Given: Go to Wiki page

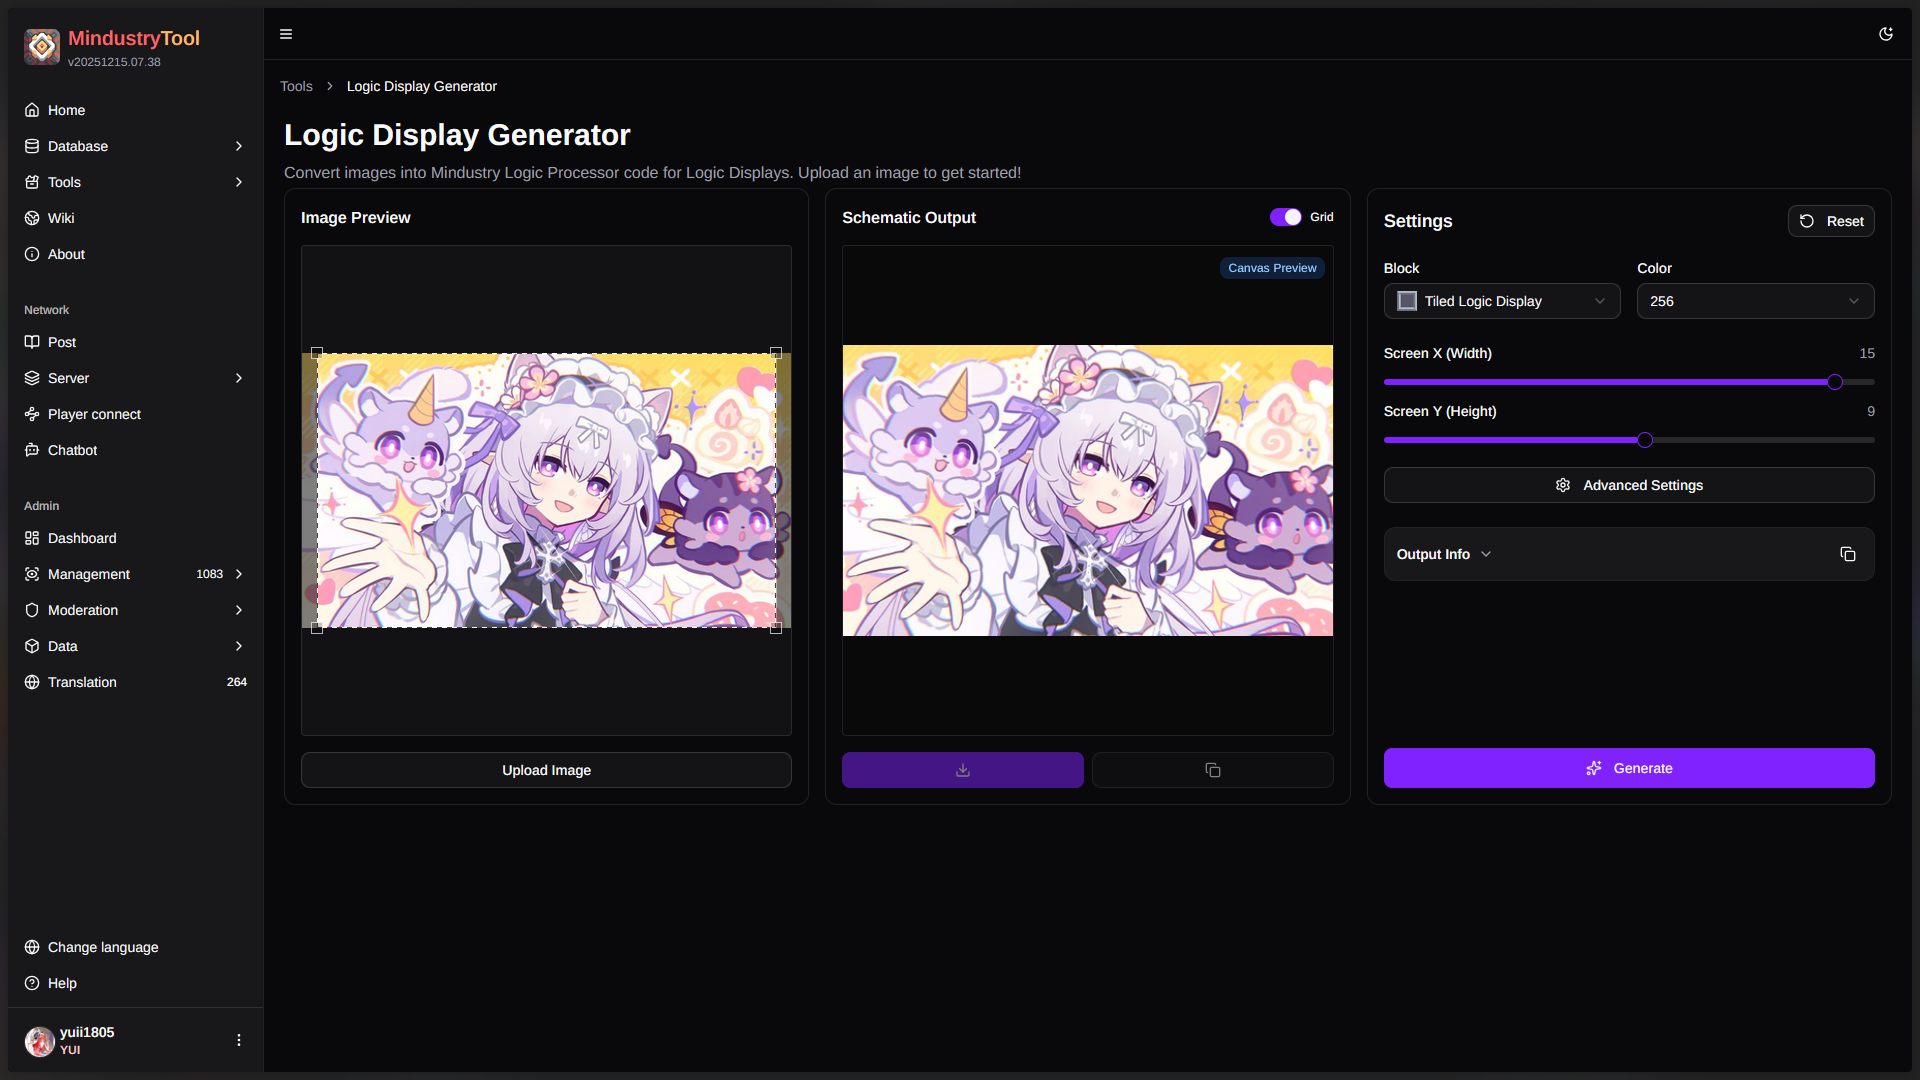Looking at the screenshot, I should point(61,218).
